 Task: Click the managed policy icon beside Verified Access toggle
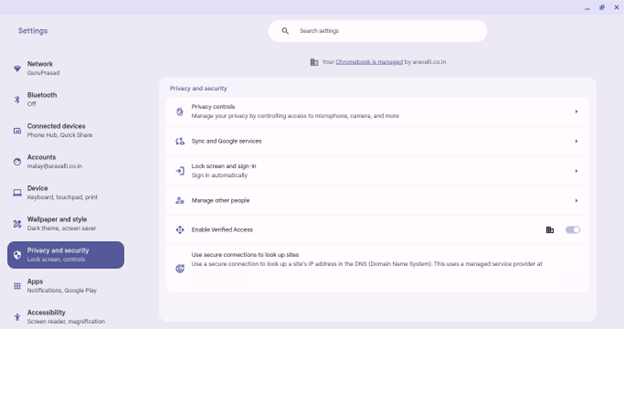(x=550, y=230)
